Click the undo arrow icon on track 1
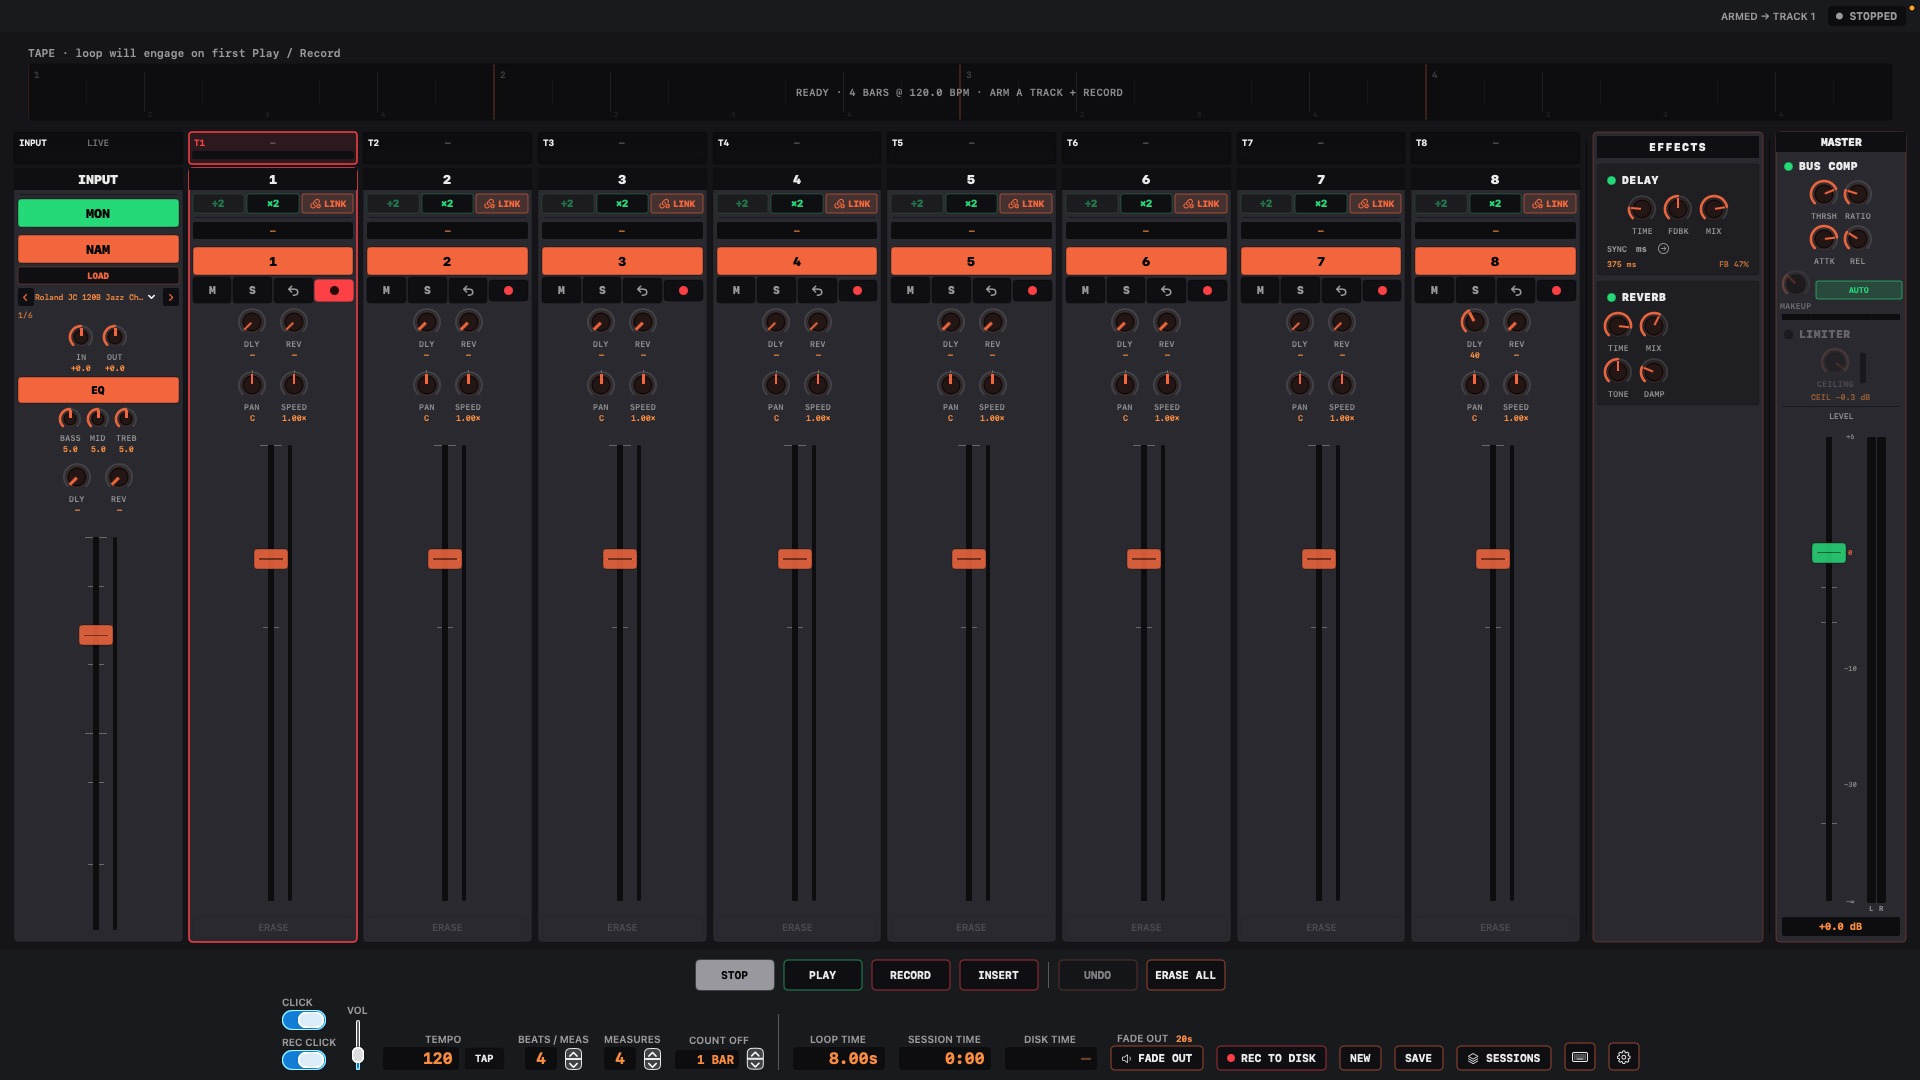The image size is (1920, 1080). [293, 290]
